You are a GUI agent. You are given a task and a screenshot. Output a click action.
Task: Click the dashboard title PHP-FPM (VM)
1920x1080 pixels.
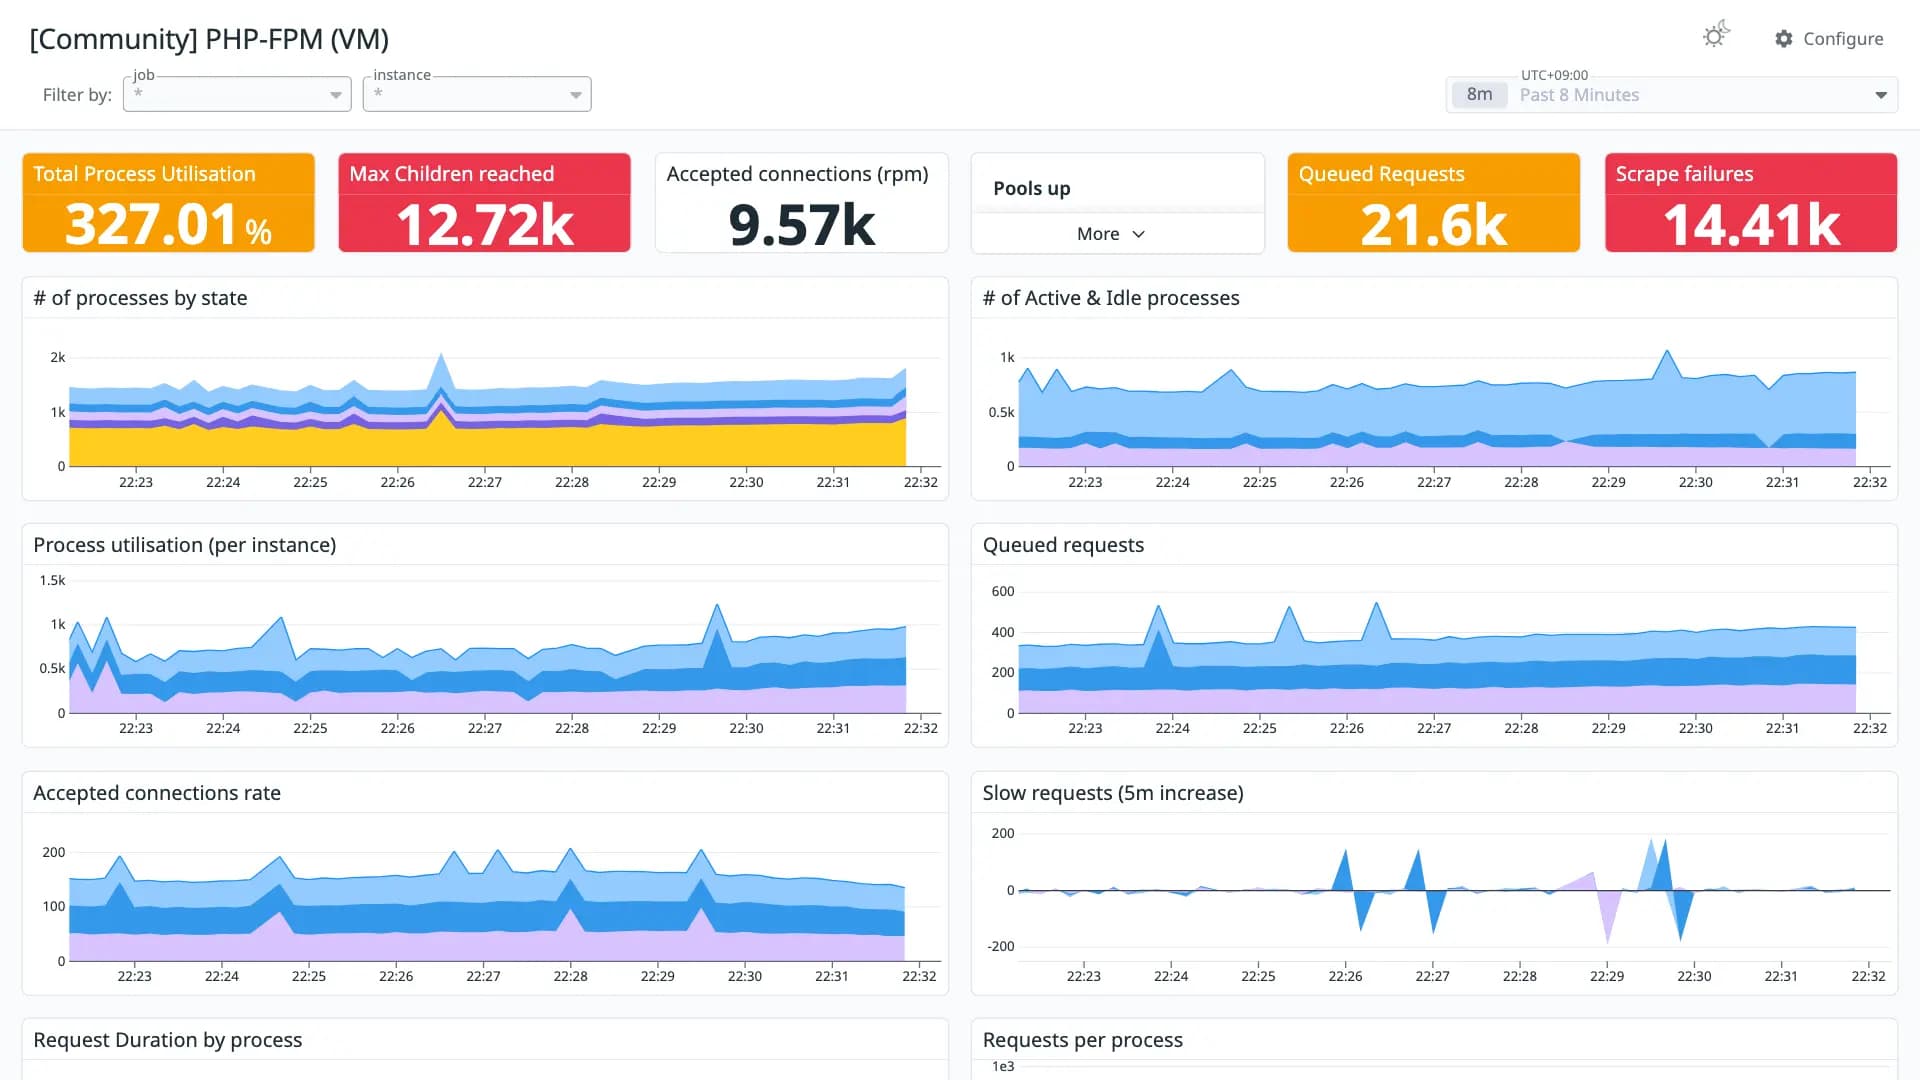pos(209,39)
